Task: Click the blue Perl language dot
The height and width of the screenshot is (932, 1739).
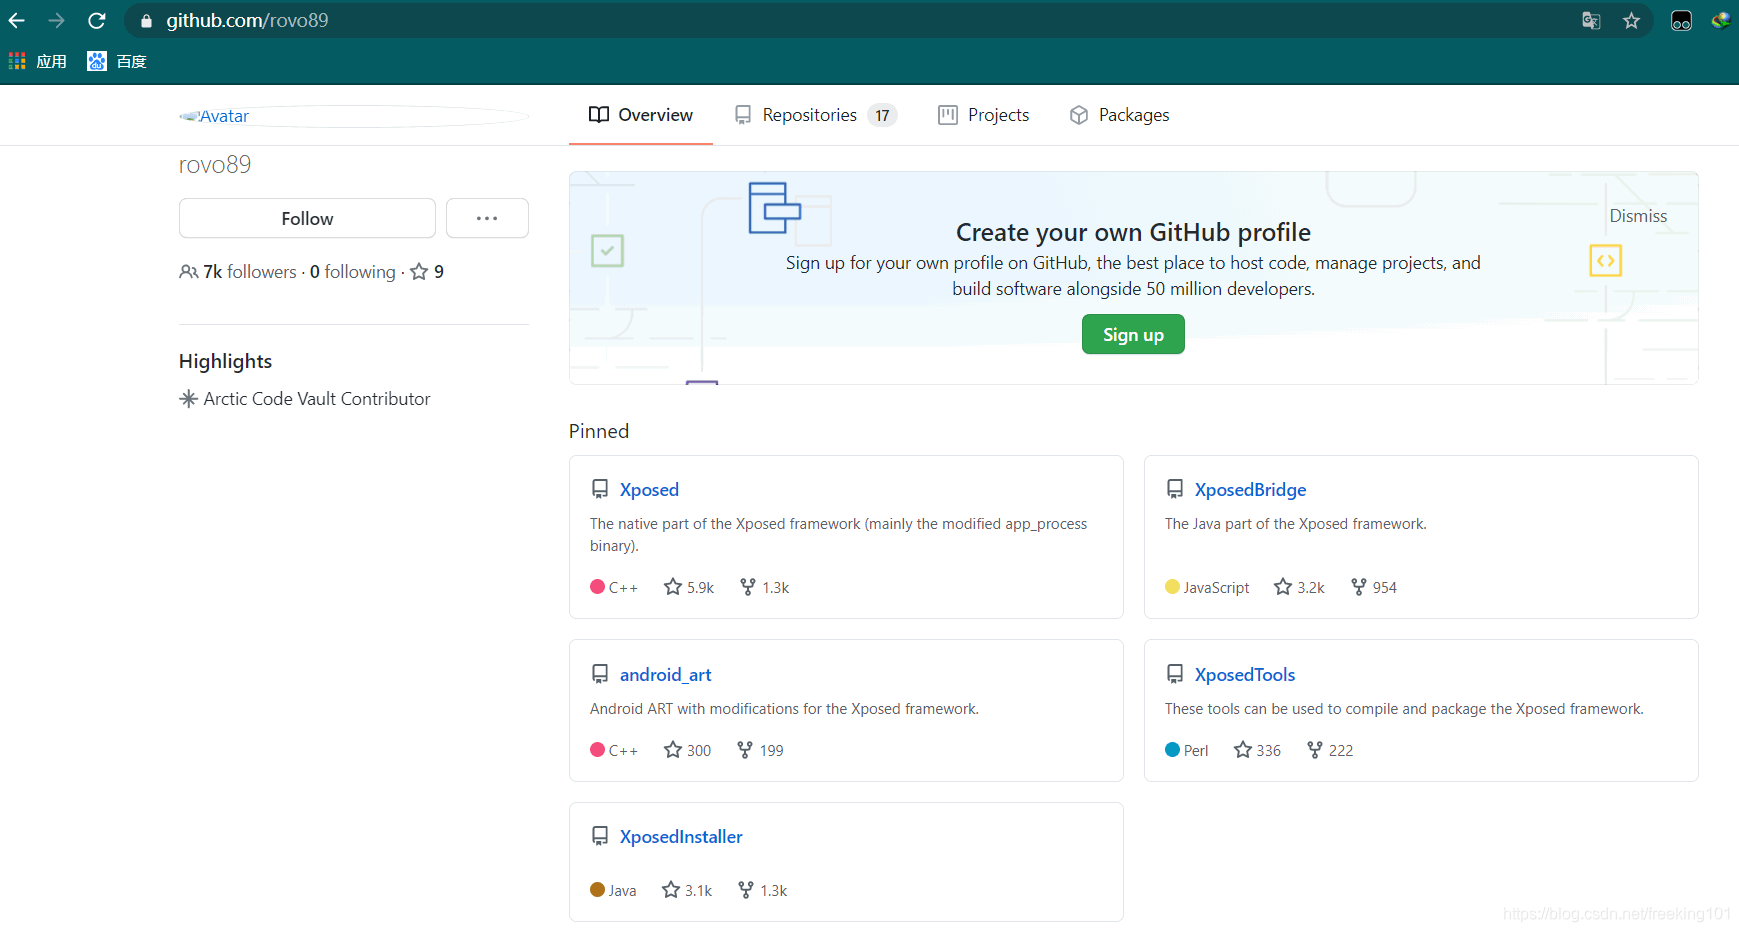Action: 1172,750
